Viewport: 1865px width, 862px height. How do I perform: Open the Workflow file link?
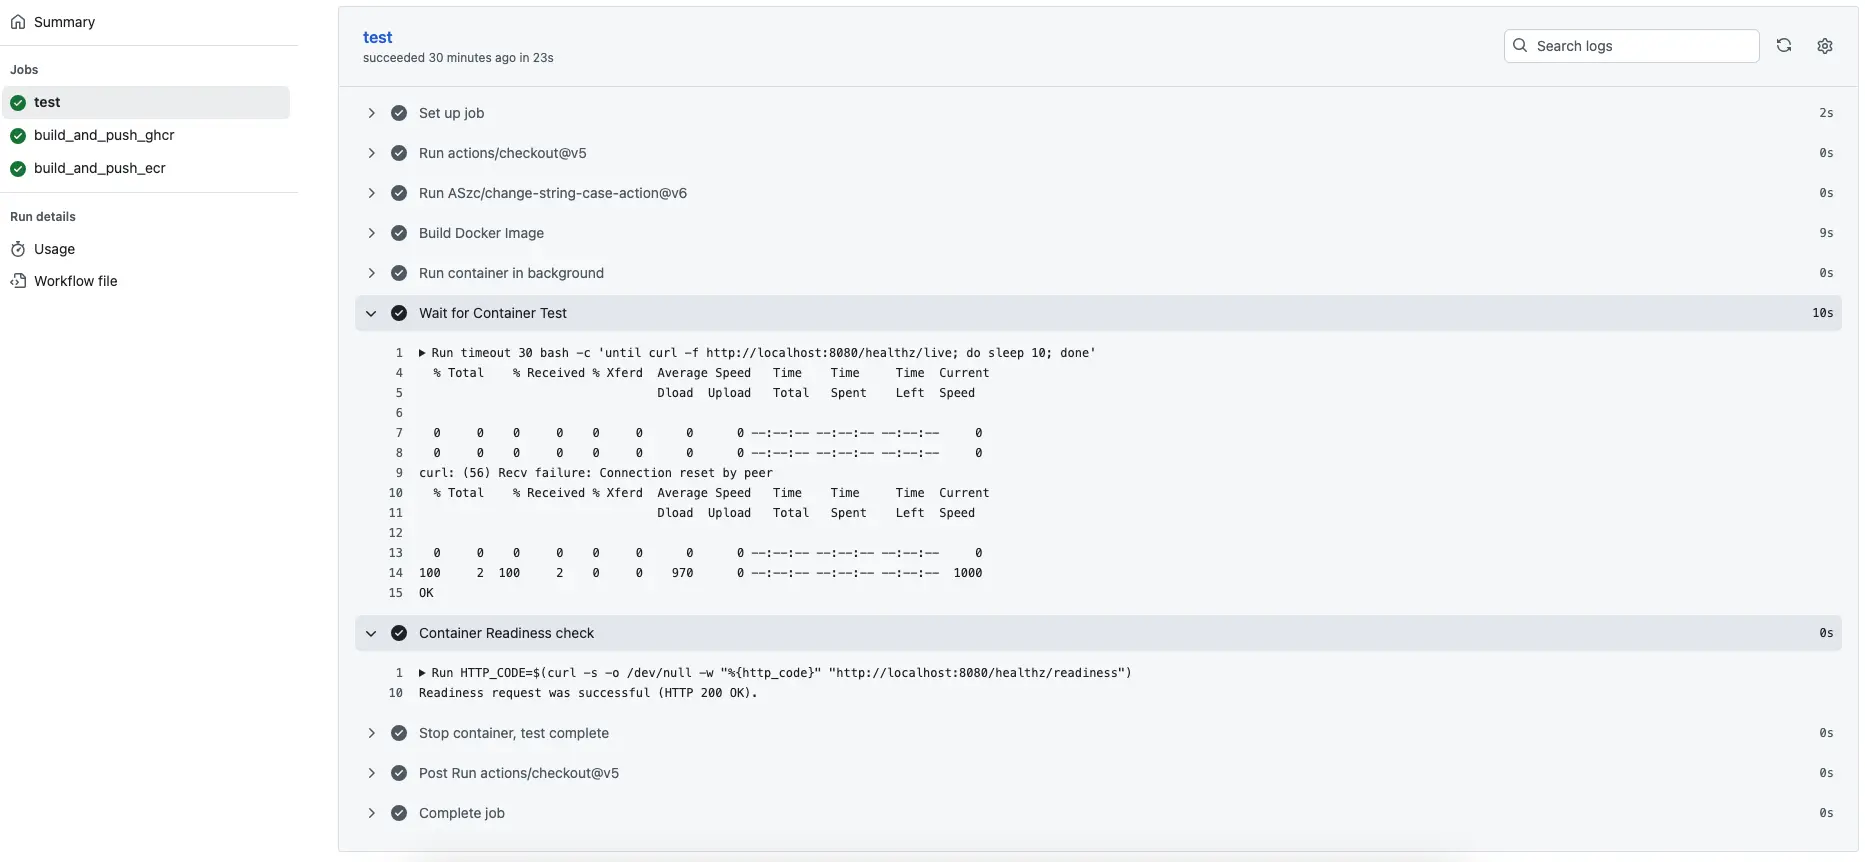76,281
